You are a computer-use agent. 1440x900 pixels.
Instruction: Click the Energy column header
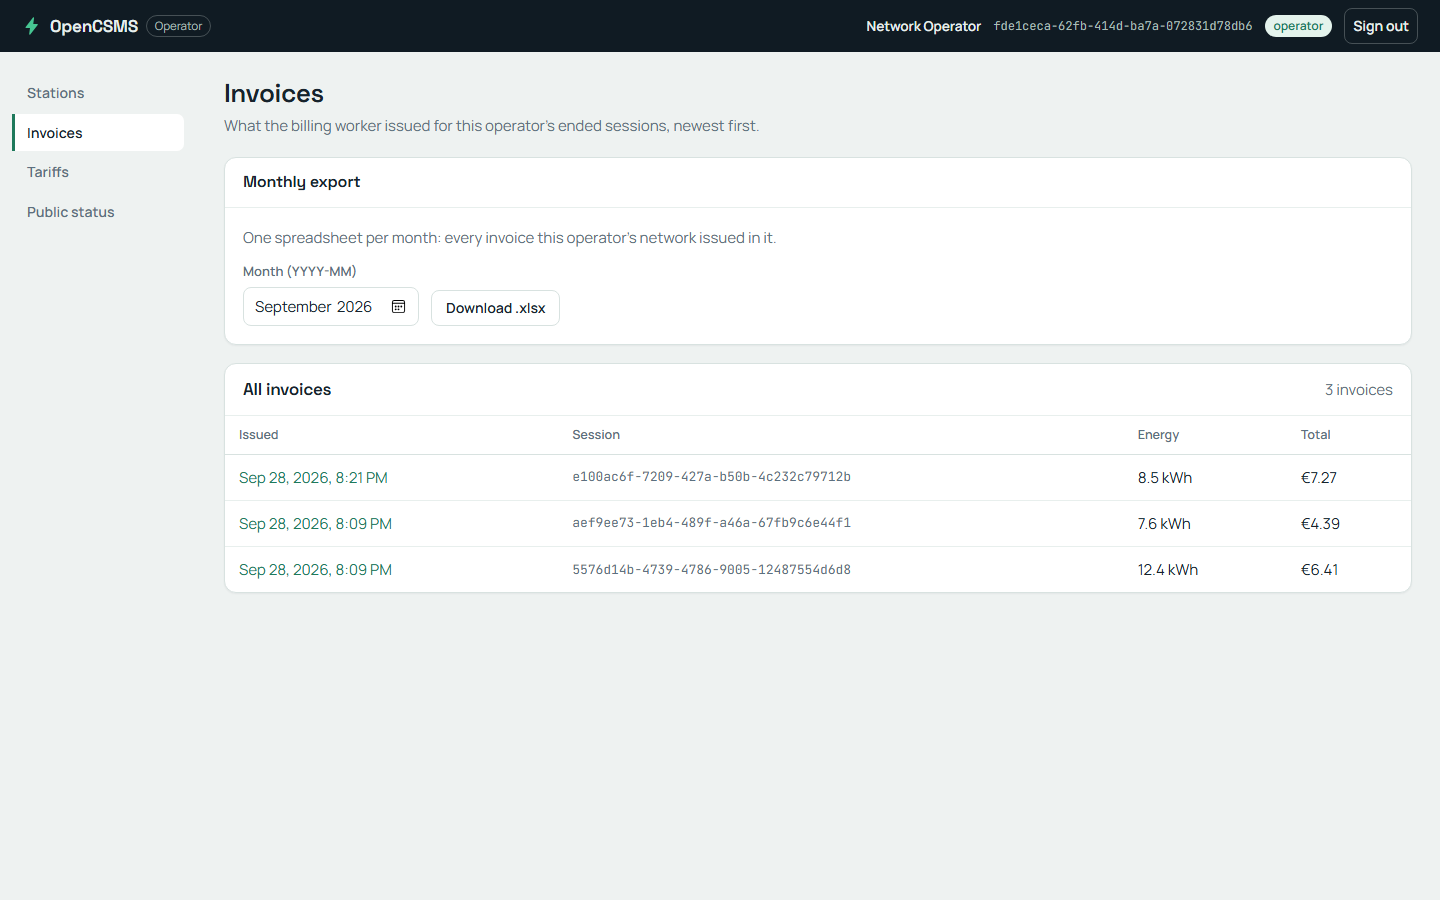(1158, 435)
